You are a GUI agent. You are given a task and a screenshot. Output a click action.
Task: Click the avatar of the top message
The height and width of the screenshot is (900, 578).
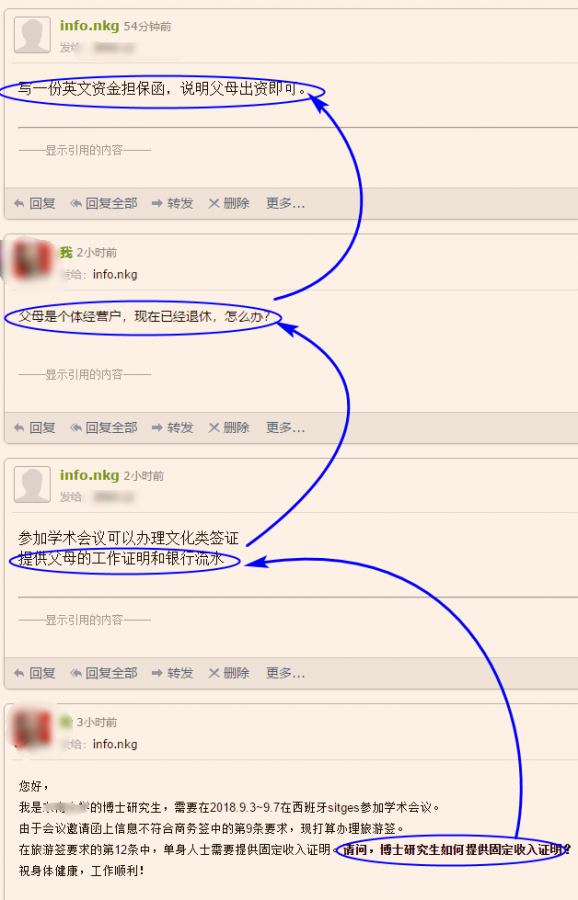coord(32,35)
